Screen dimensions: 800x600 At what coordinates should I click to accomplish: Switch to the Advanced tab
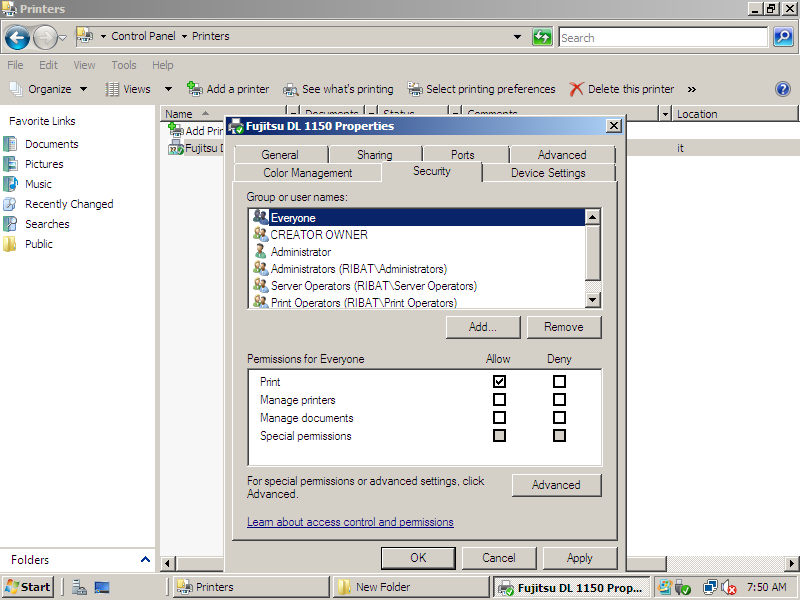tap(562, 155)
